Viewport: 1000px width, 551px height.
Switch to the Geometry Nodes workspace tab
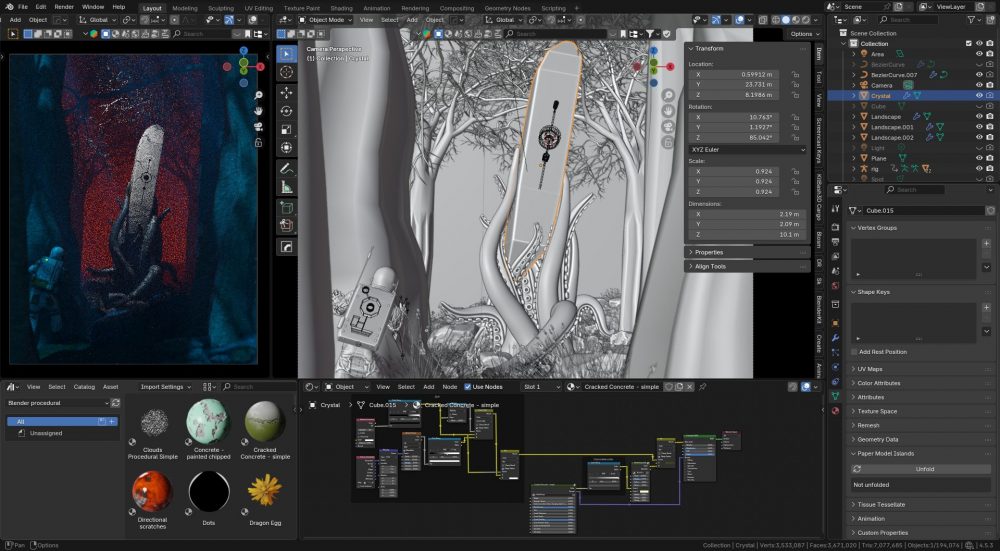[x=510, y=7]
